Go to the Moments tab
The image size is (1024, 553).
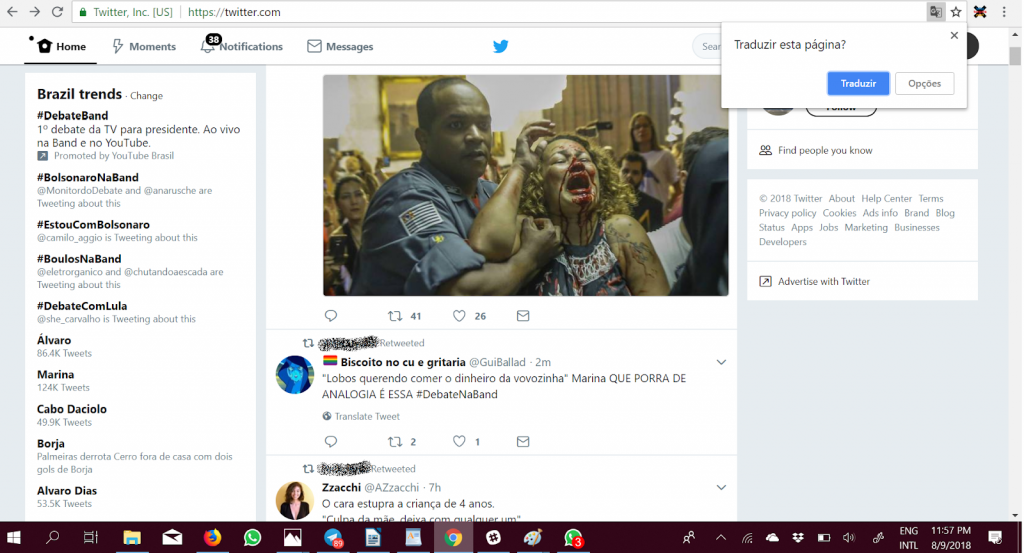click(143, 46)
